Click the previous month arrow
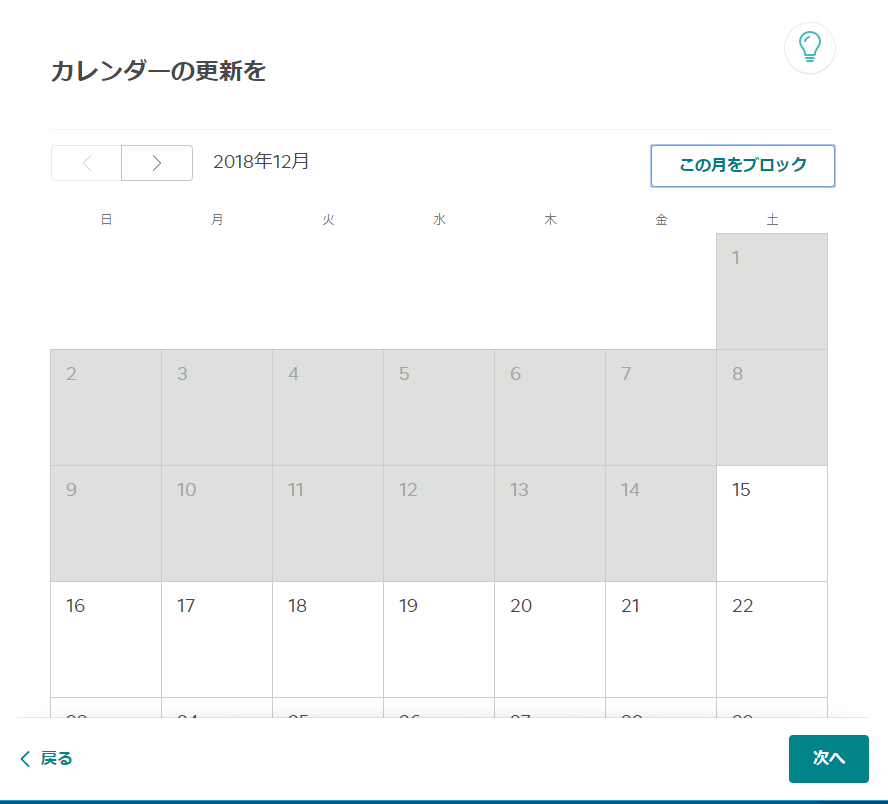 point(87,163)
